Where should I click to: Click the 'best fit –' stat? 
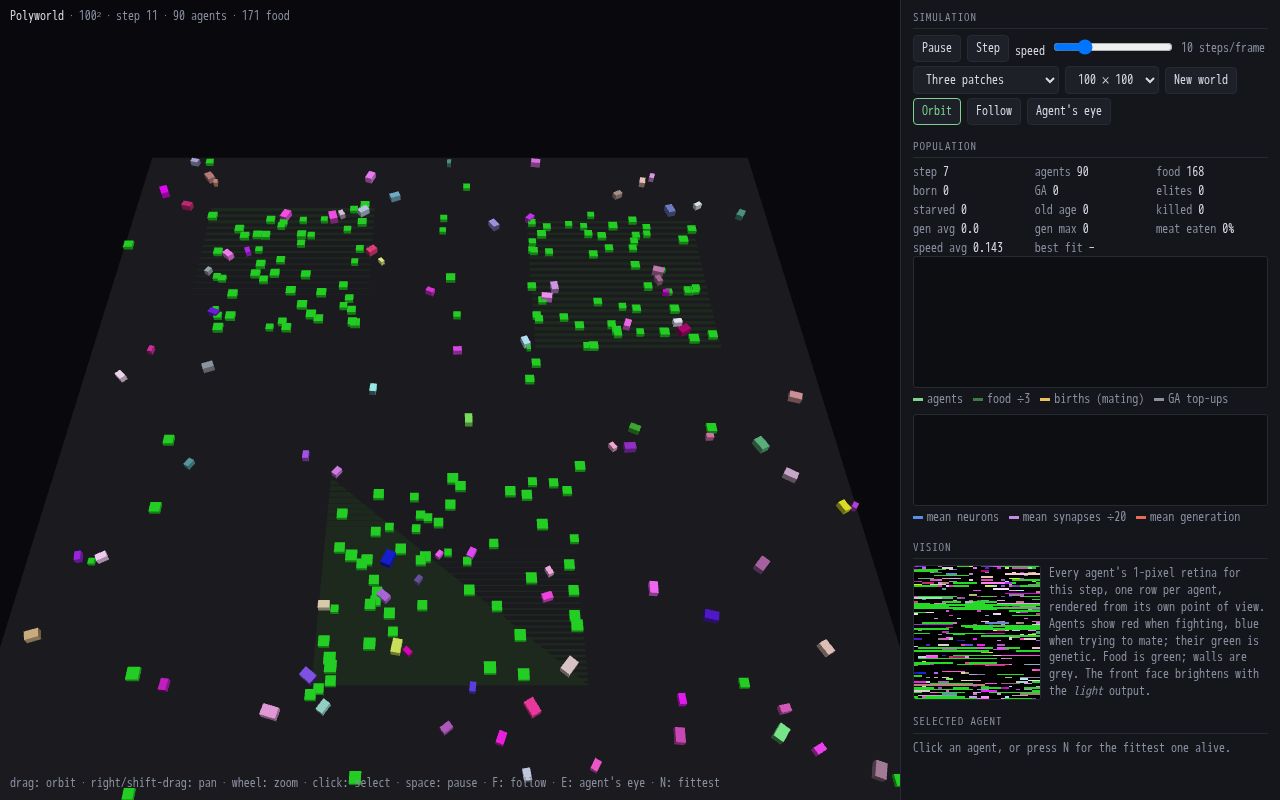1065,248
